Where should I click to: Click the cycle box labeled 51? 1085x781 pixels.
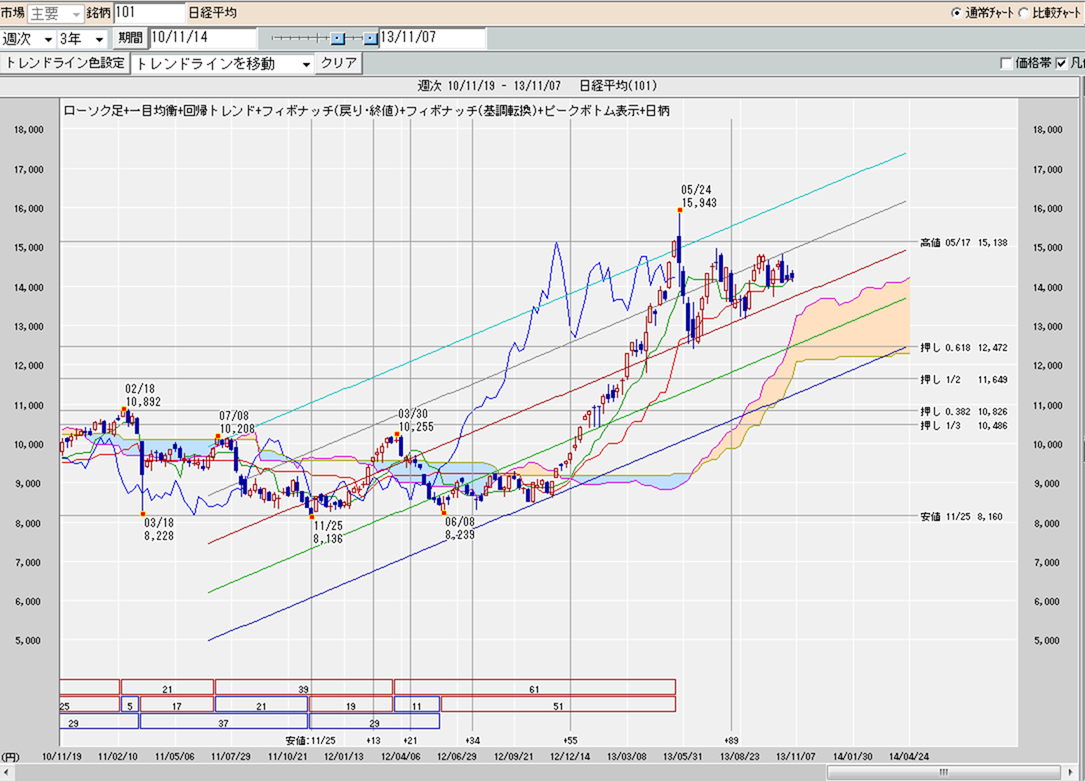point(558,704)
